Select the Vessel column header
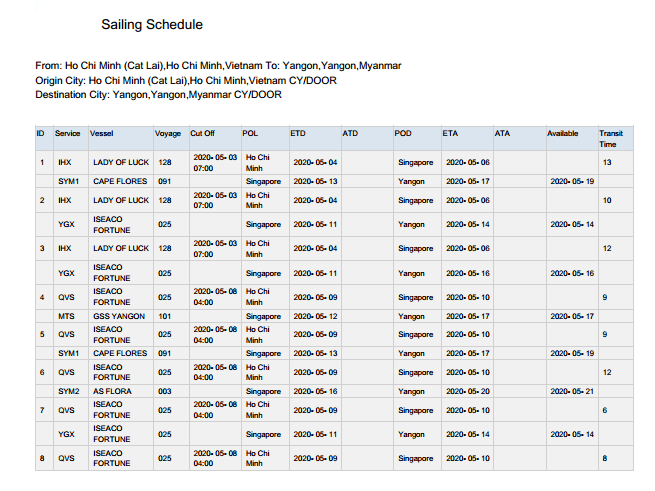 pyautogui.click(x=103, y=133)
